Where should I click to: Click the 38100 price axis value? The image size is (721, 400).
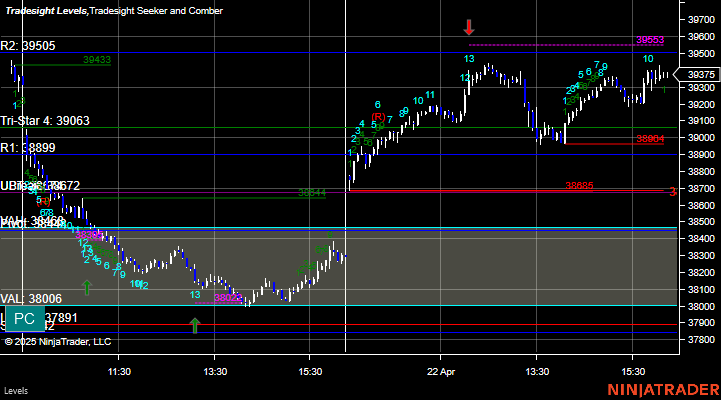(x=701, y=290)
